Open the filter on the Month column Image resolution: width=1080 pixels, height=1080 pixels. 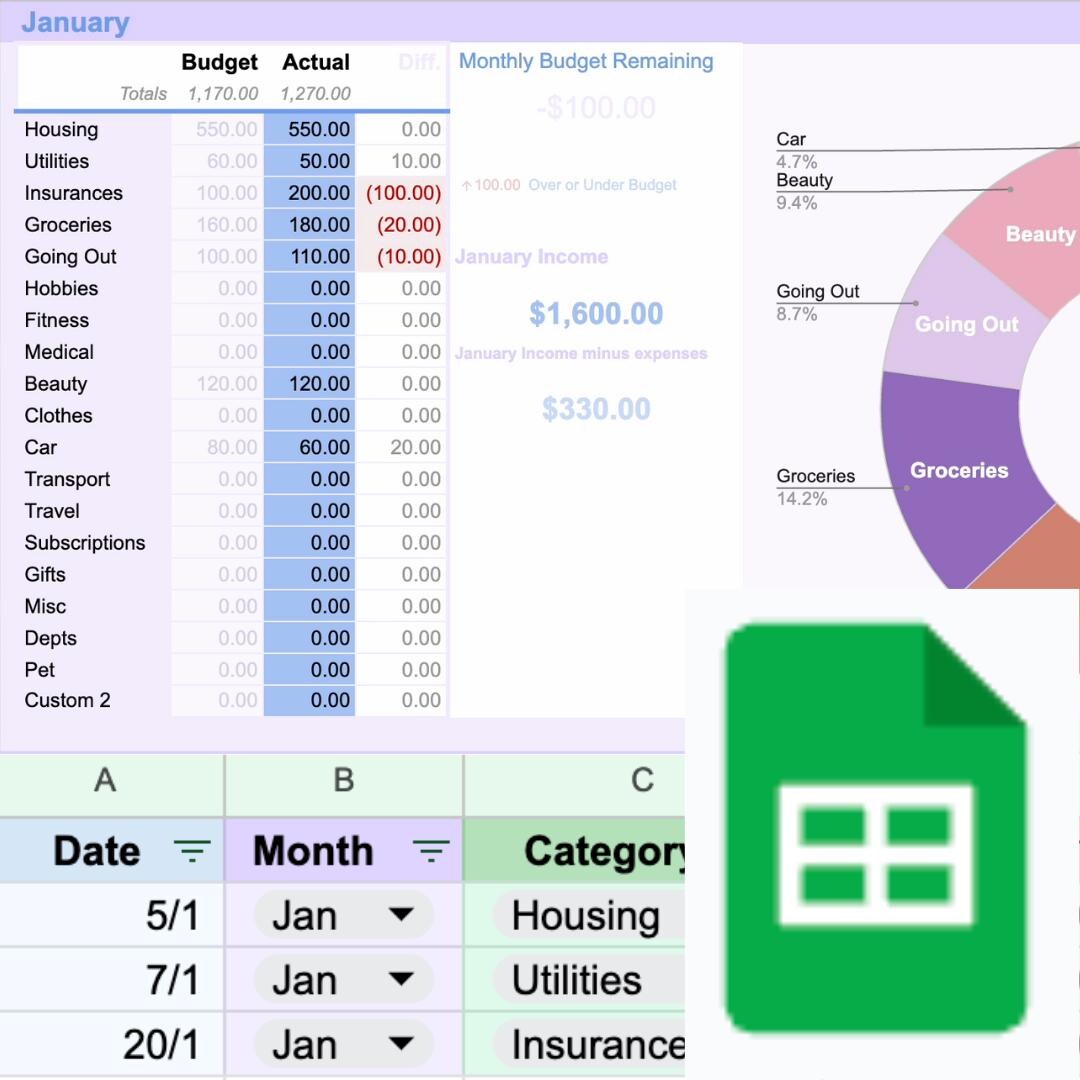(x=432, y=851)
